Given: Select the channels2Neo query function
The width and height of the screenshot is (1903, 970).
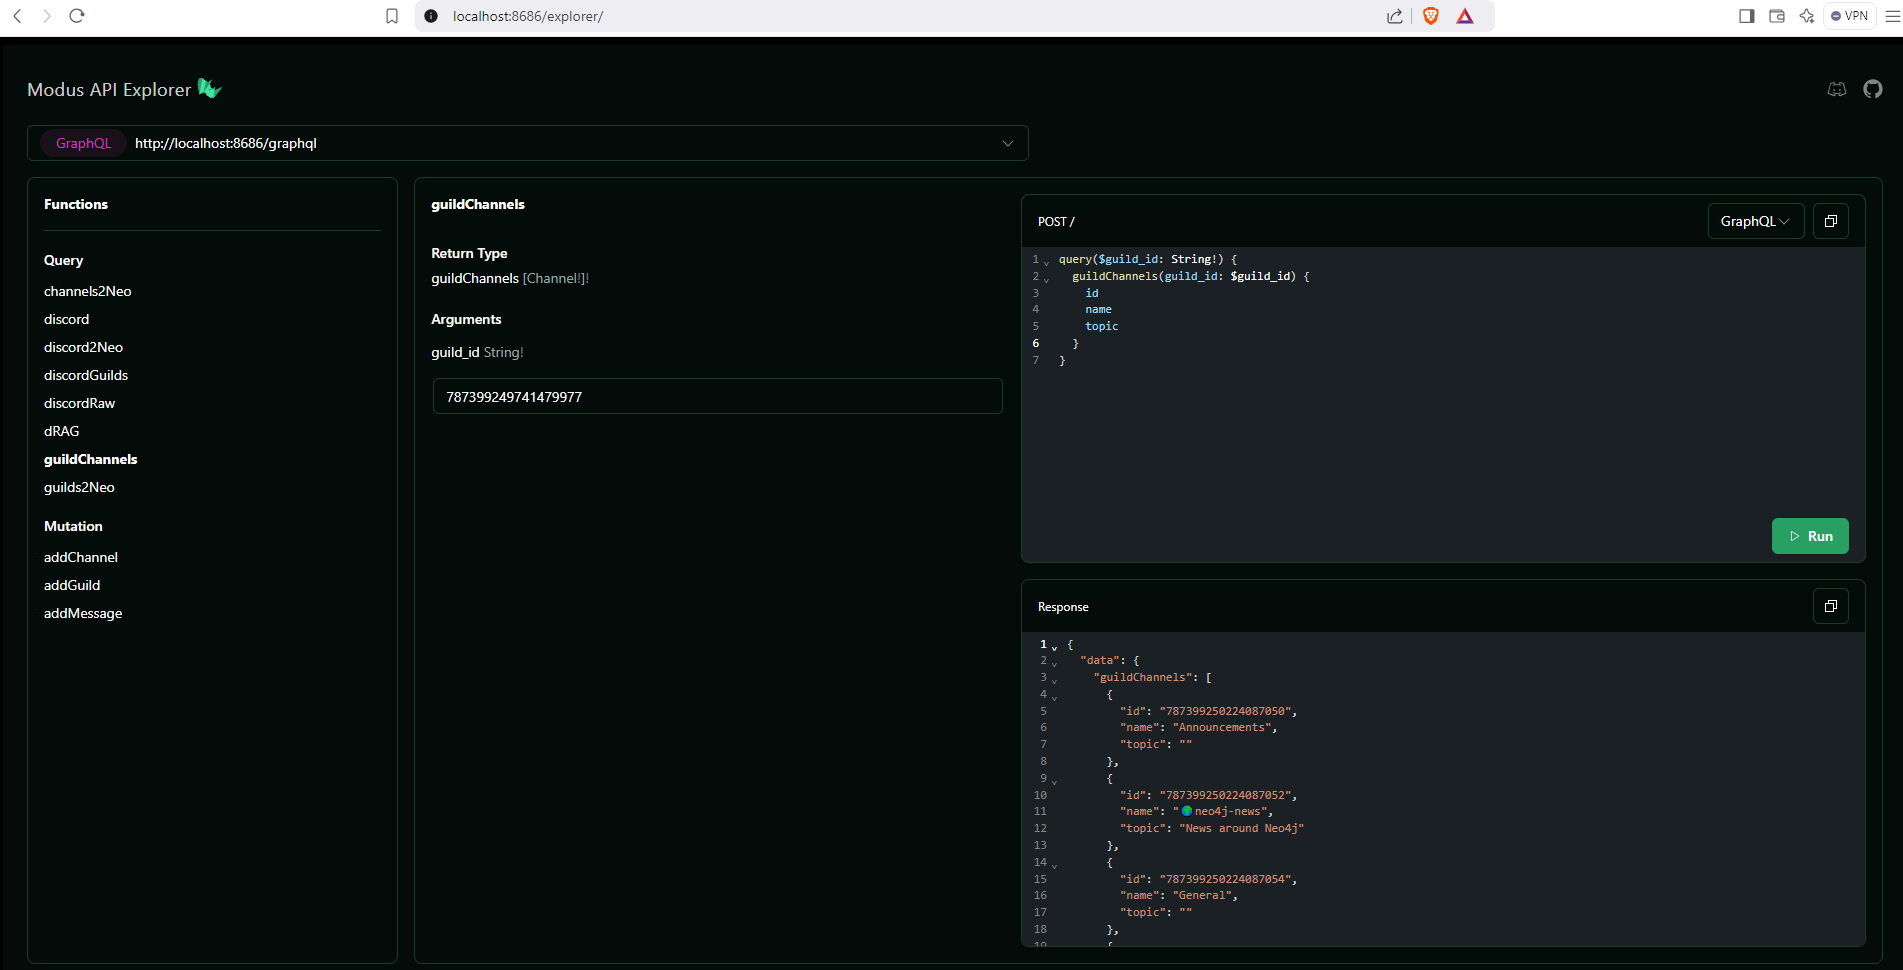Looking at the screenshot, I should click(88, 291).
